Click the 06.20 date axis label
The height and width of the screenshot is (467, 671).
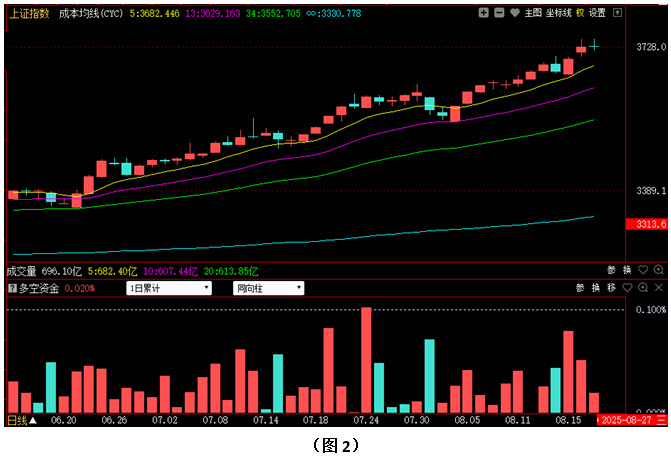point(63,420)
